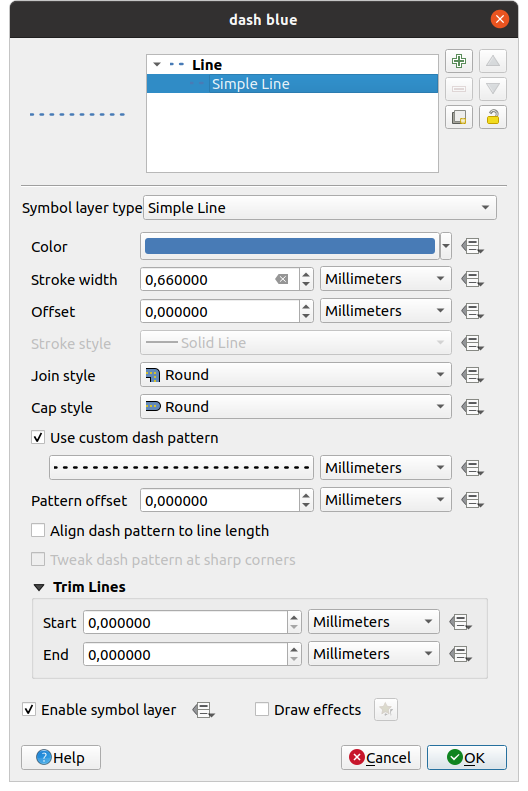Viewport: 528px width, 791px height.
Task: Open Draw effects customize star button
Action: (x=386, y=710)
